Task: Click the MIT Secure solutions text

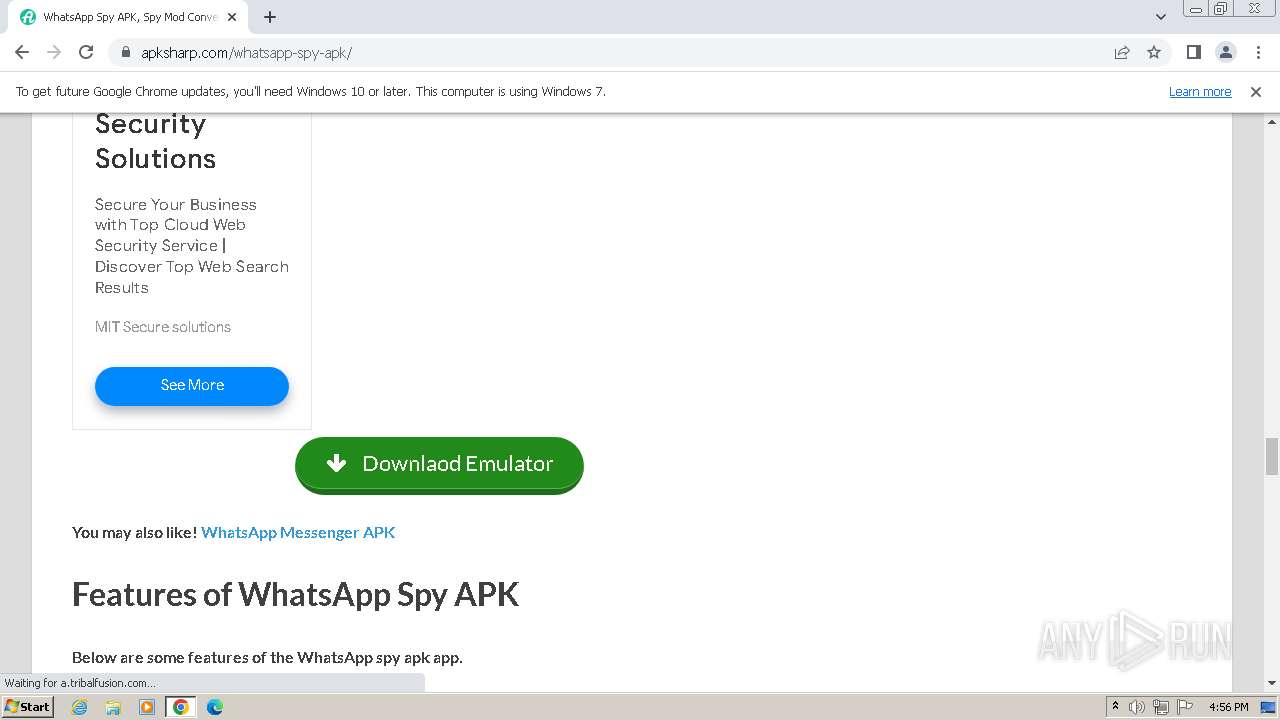Action: (x=163, y=327)
